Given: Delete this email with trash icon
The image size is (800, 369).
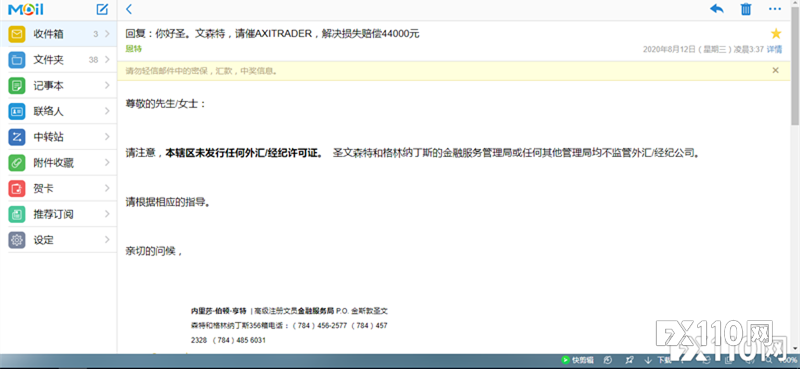Looking at the screenshot, I should pos(746,9).
